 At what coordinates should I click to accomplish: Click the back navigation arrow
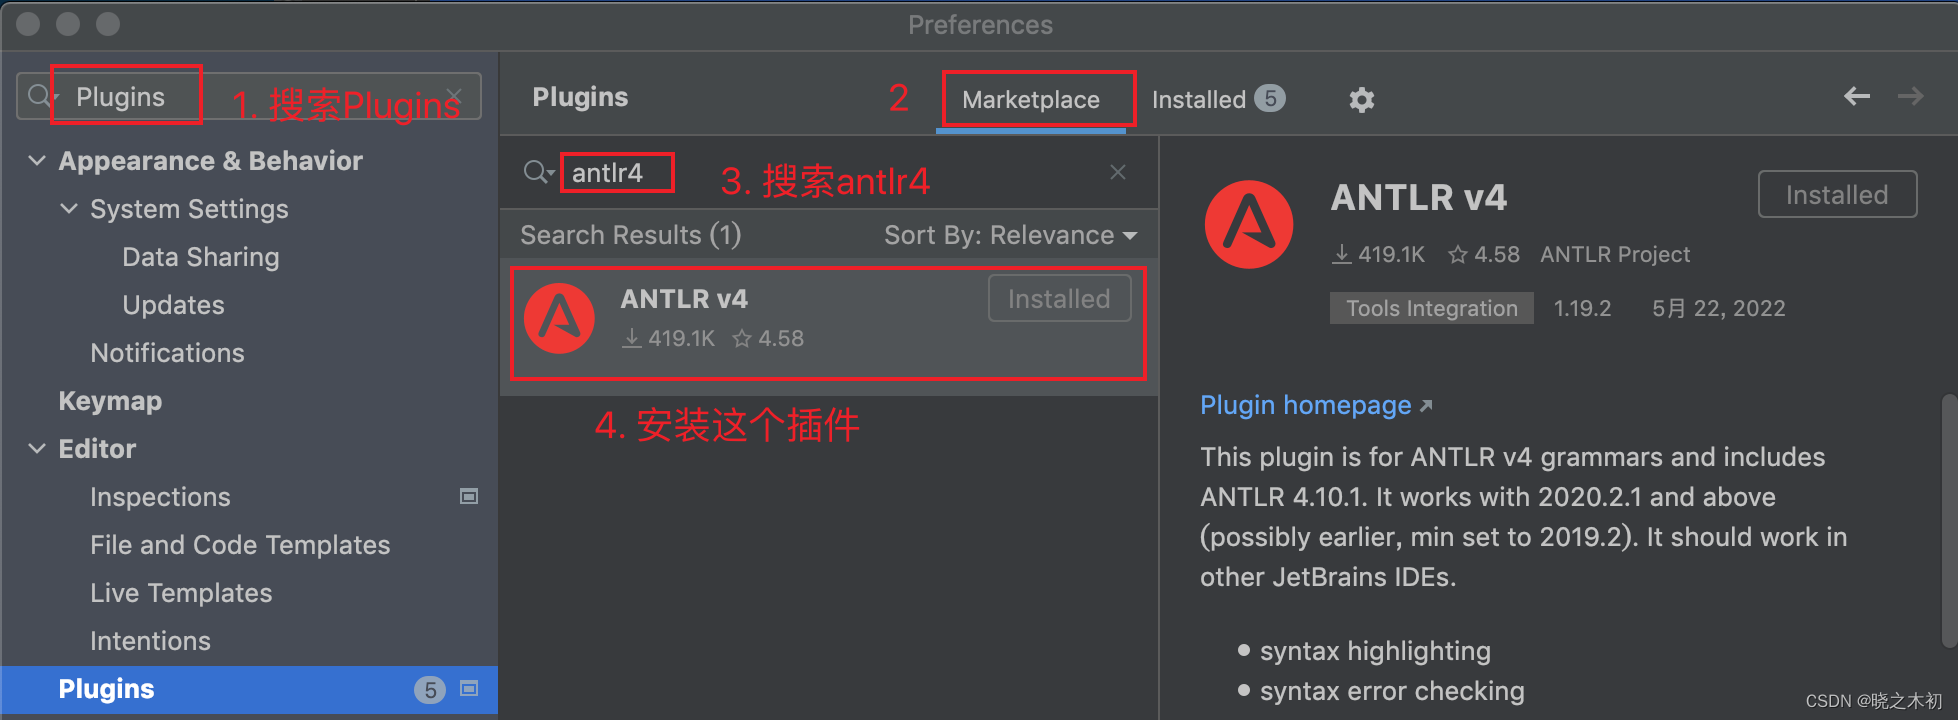pyautogui.click(x=1856, y=96)
